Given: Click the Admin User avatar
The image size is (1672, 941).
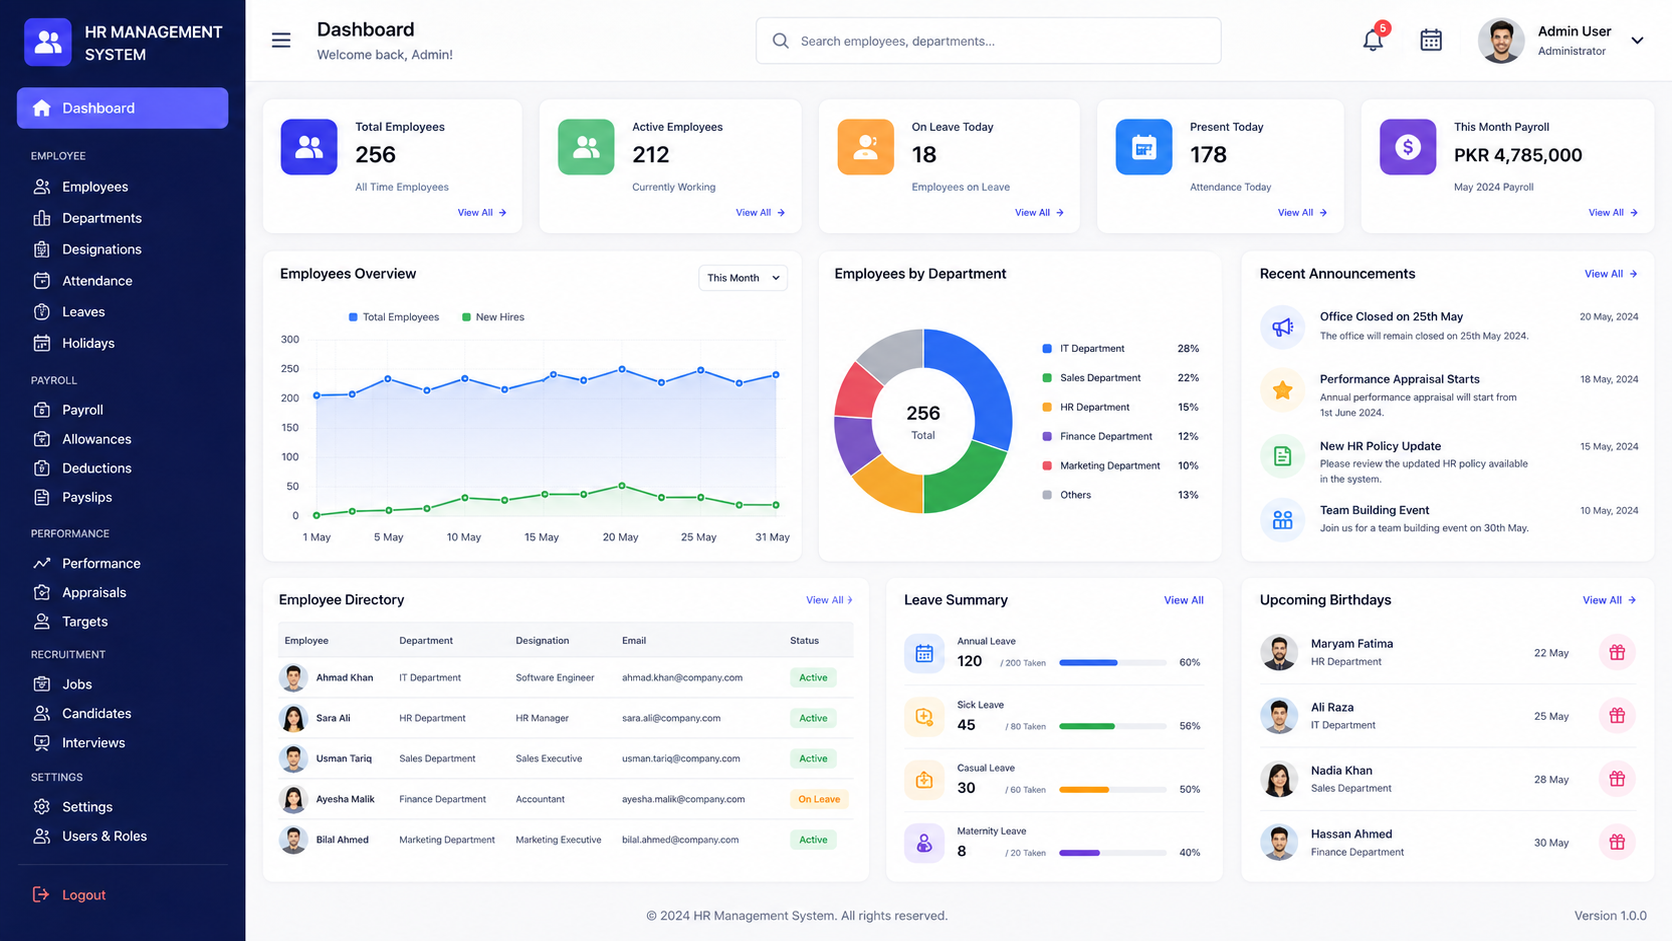Looking at the screenshot, I should point(1501,41).
